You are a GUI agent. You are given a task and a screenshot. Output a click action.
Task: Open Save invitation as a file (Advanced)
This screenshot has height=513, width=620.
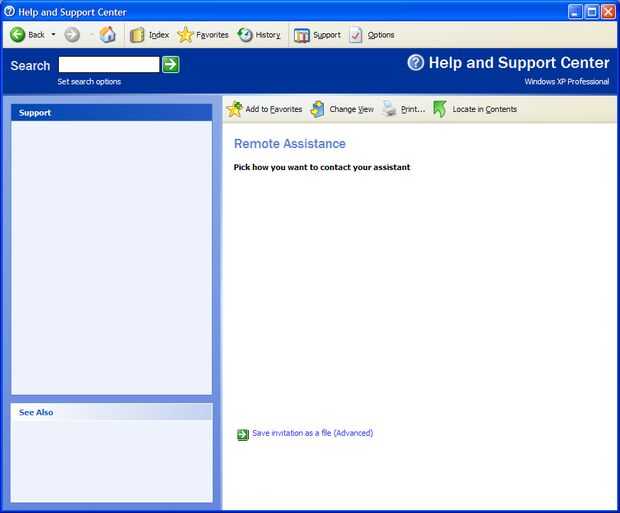312,433
